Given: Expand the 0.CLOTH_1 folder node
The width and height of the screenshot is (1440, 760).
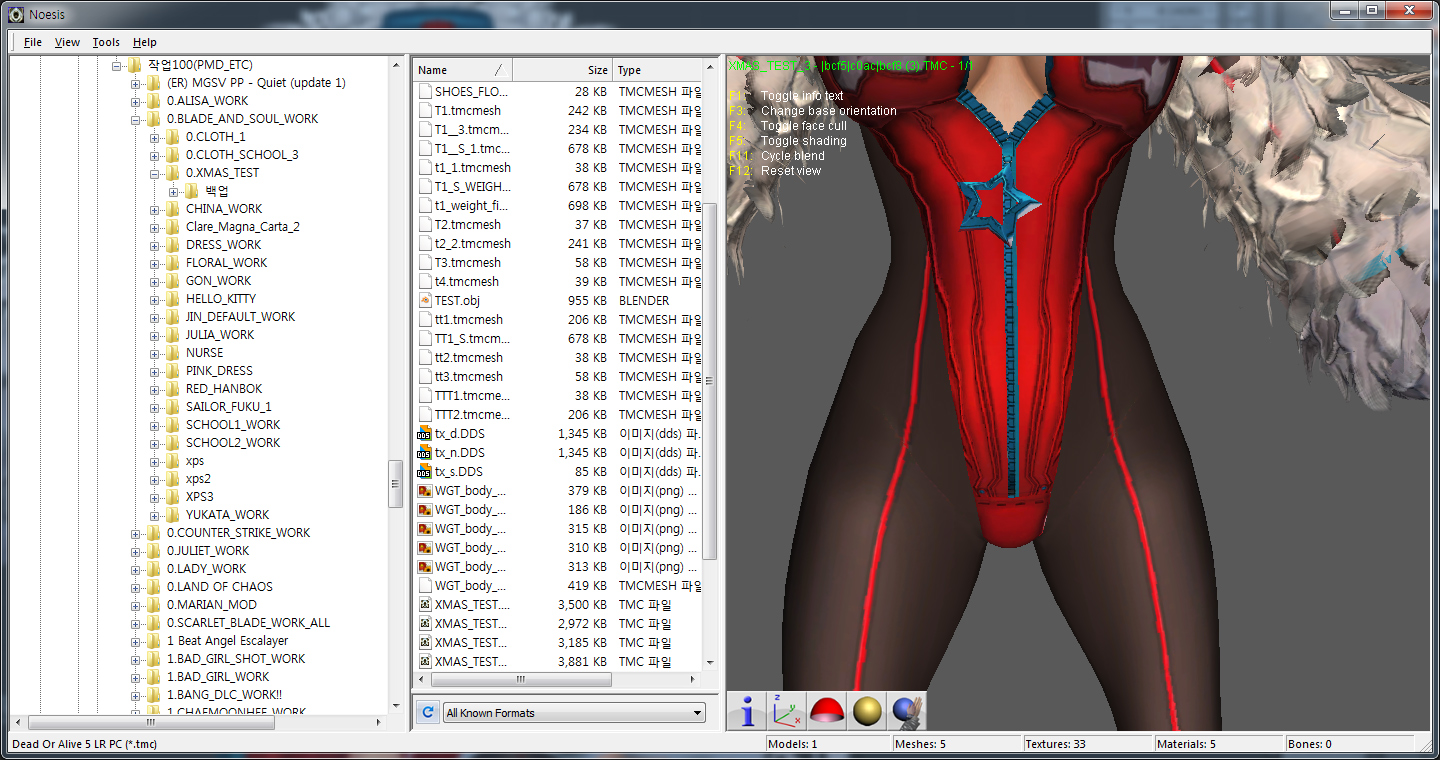Looking at the screenshot, I should click(x=155, y=137).
